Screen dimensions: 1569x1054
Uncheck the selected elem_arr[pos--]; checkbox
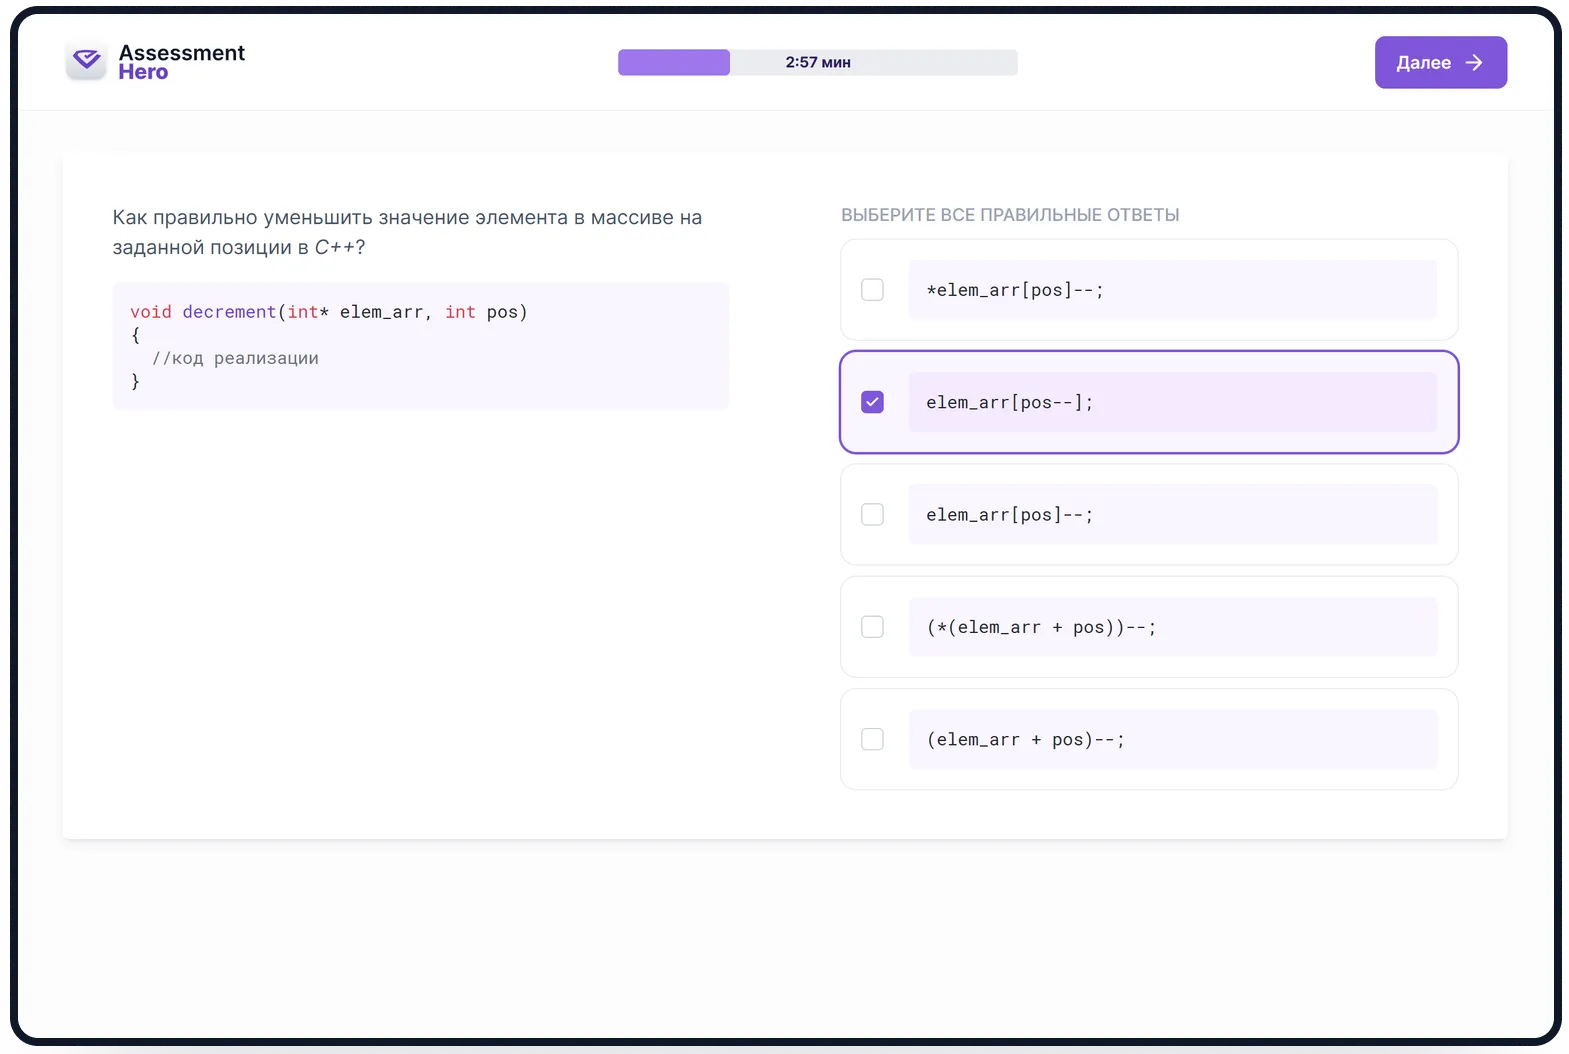coord(872,402)
